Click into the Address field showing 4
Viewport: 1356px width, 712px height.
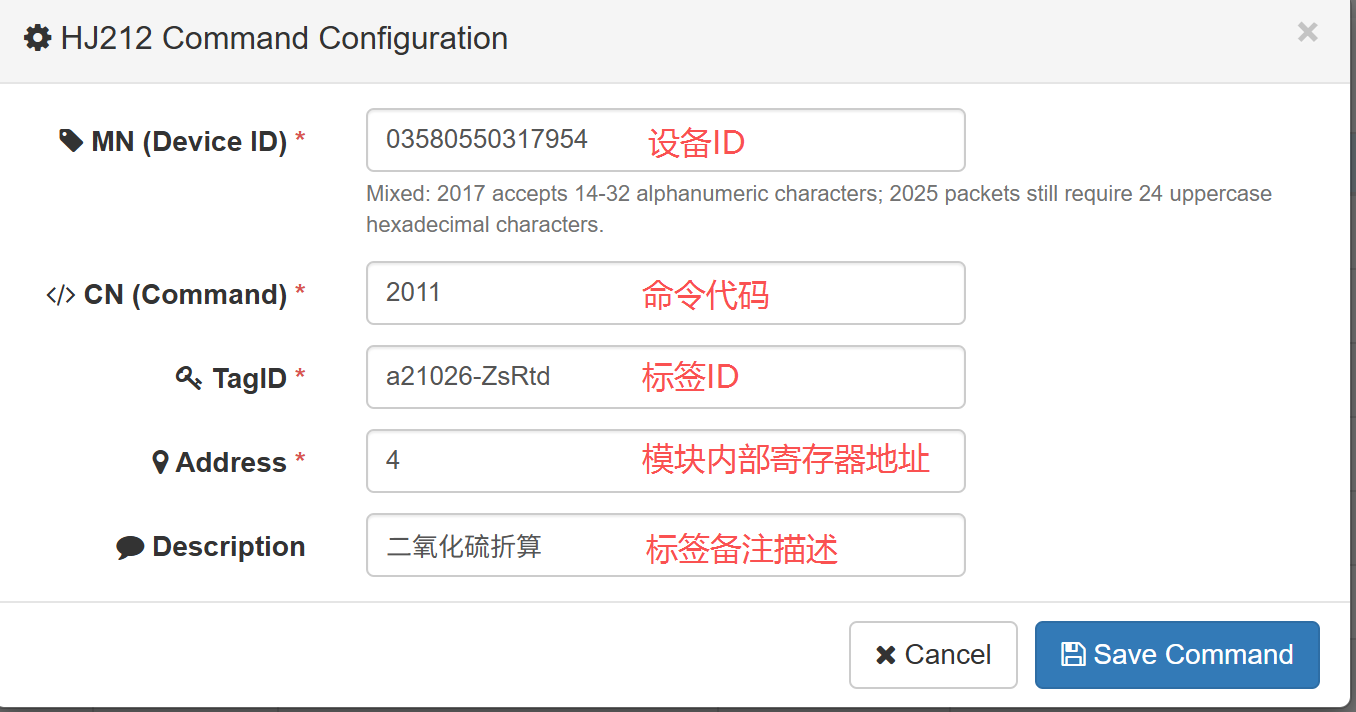point(666,461)
